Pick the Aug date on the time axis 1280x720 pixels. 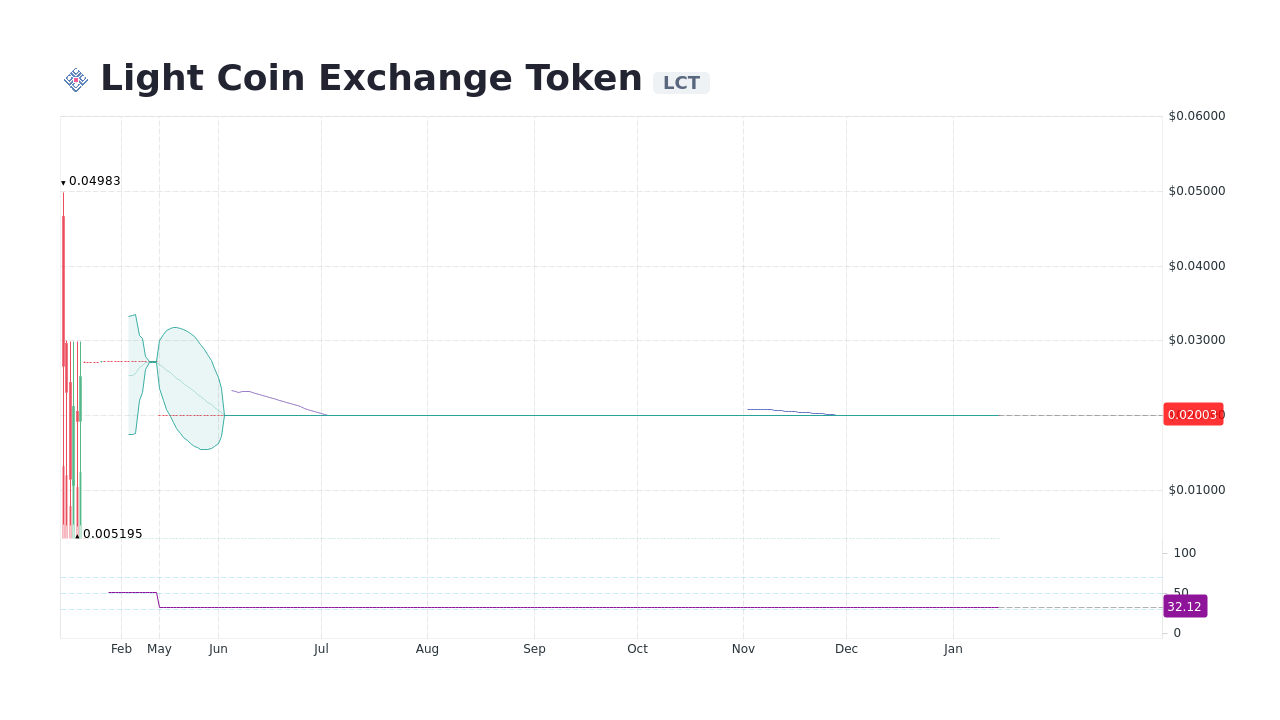[x=427, y=649]
